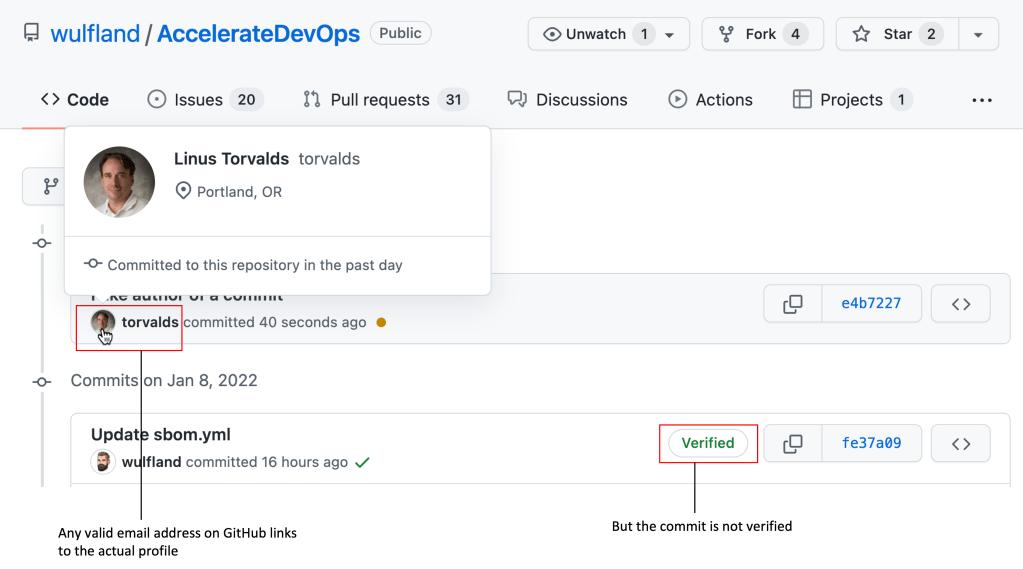This screenshot has height=569, width=1023.
Task: Click 'Committed to this repository in the past day'
Action: (254, 265)
